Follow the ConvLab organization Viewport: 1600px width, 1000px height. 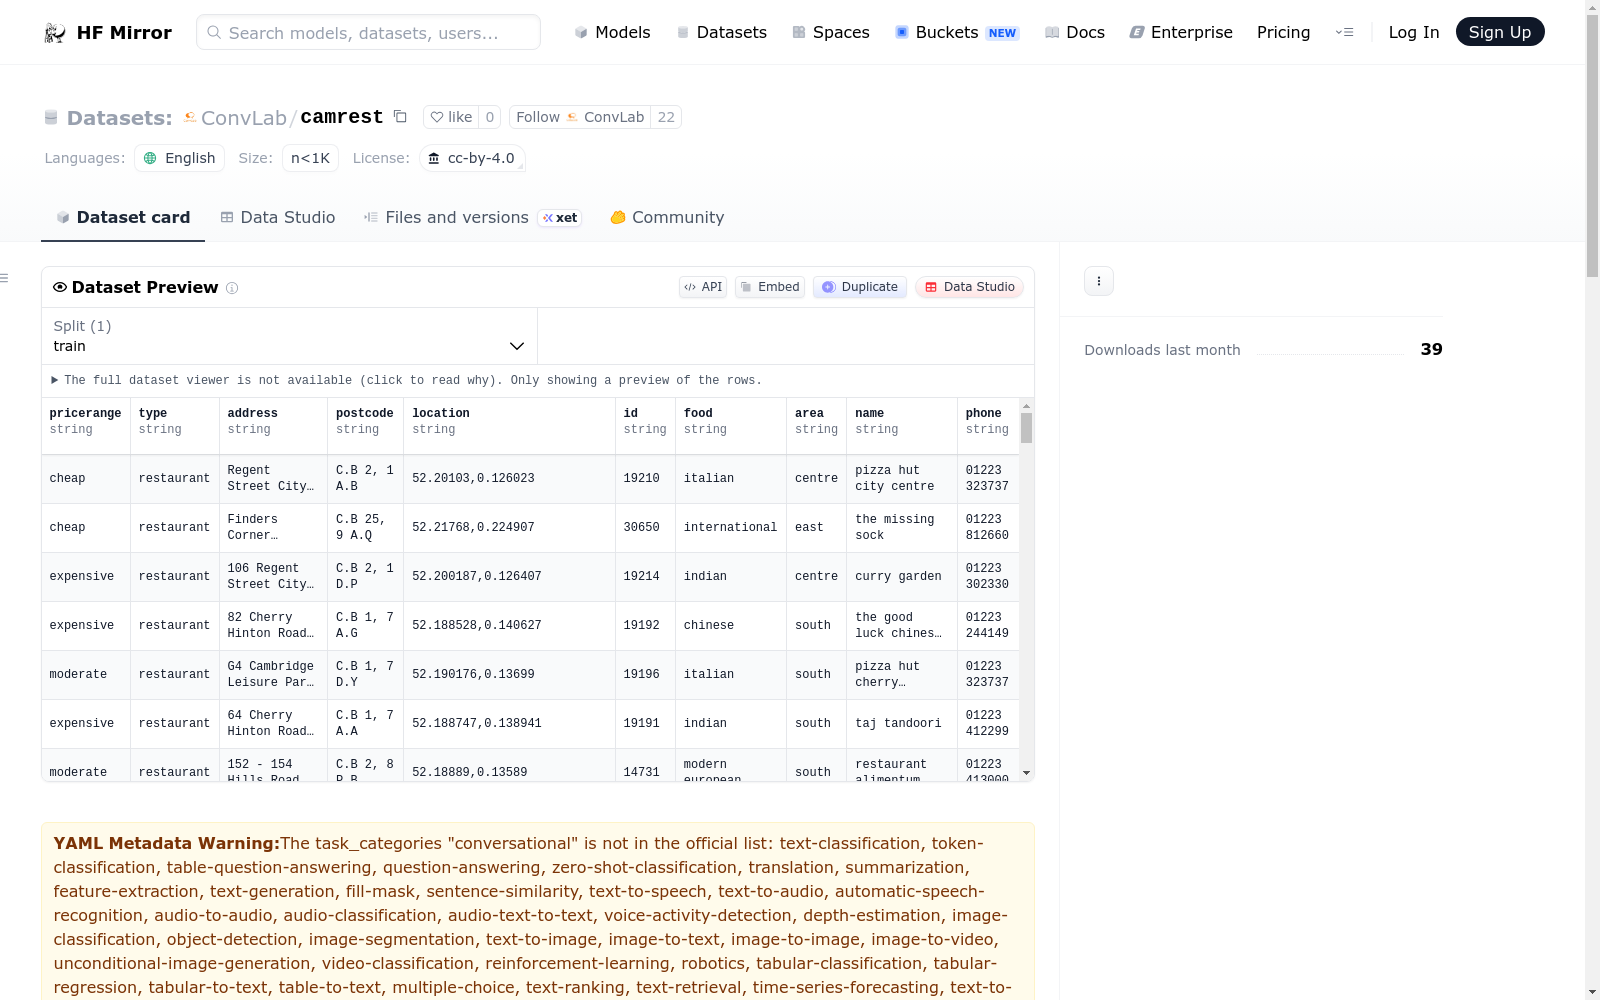tap(580, 117)
